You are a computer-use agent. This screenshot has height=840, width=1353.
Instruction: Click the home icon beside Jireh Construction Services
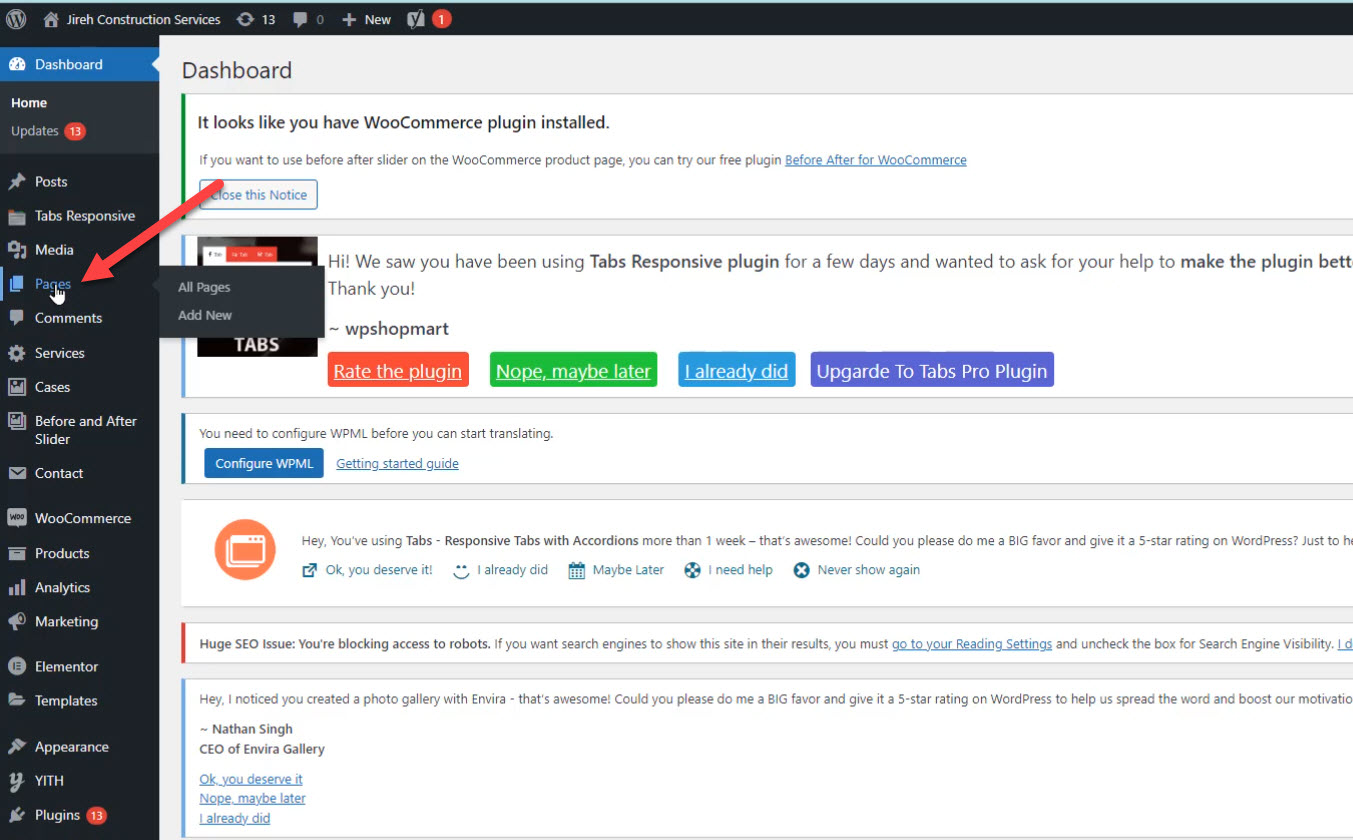(x=51, y=19)
